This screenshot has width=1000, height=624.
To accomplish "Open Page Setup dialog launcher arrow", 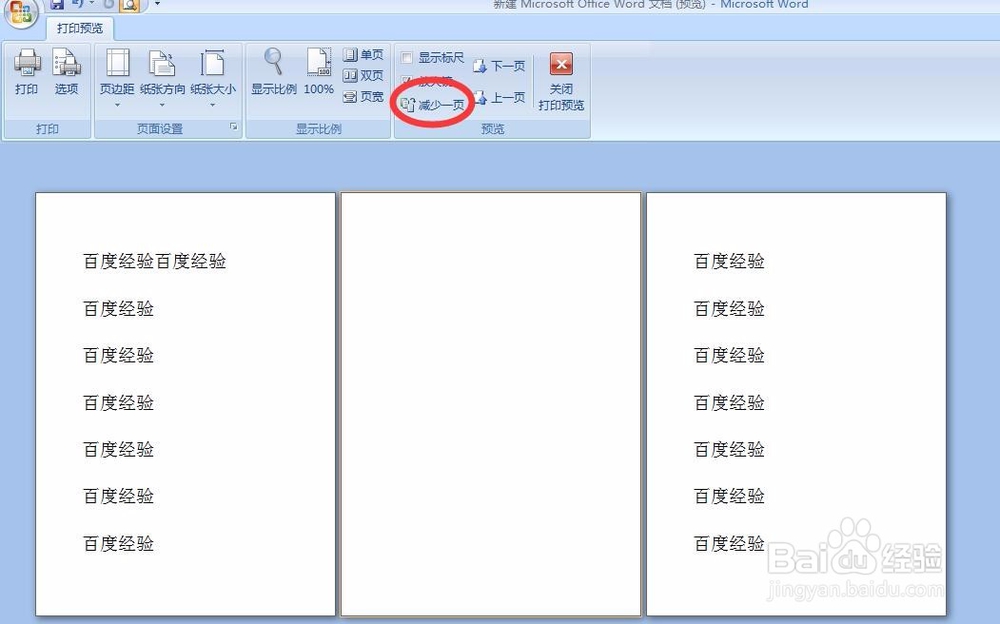I will [234, 127].
